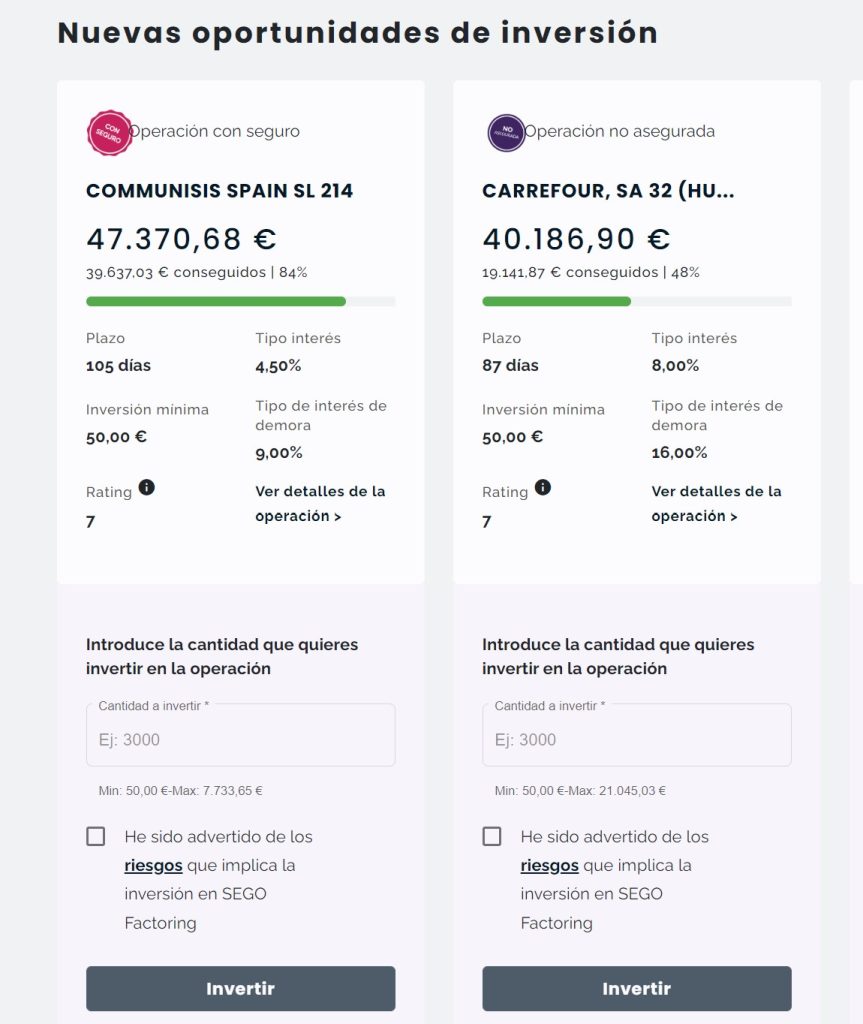Click the 84% funding progress bar
The height and width of the screenshot is (1024, 863).
point(240,301)
